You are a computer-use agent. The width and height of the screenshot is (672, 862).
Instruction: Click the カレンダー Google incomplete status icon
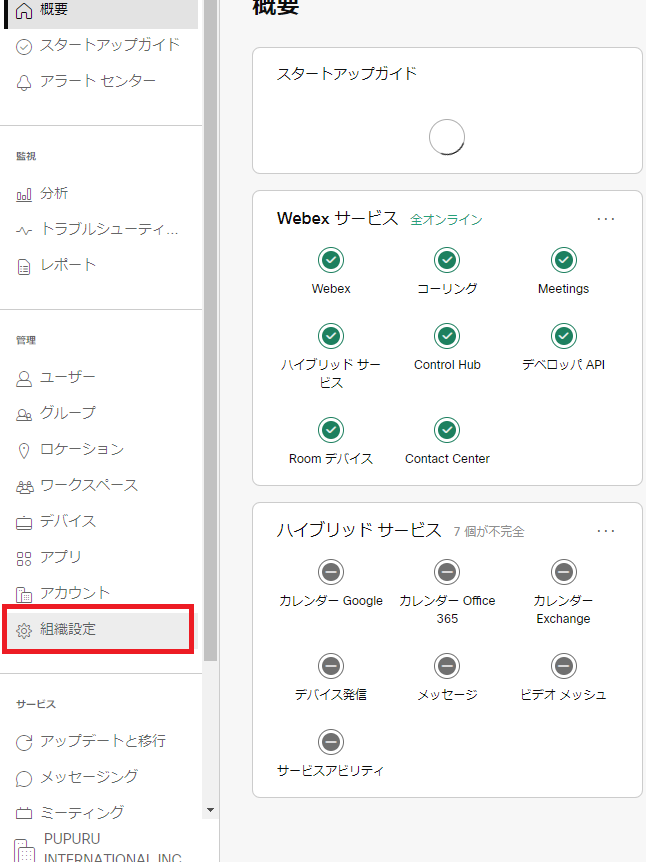pyautogui.click(x=331, y=572)
